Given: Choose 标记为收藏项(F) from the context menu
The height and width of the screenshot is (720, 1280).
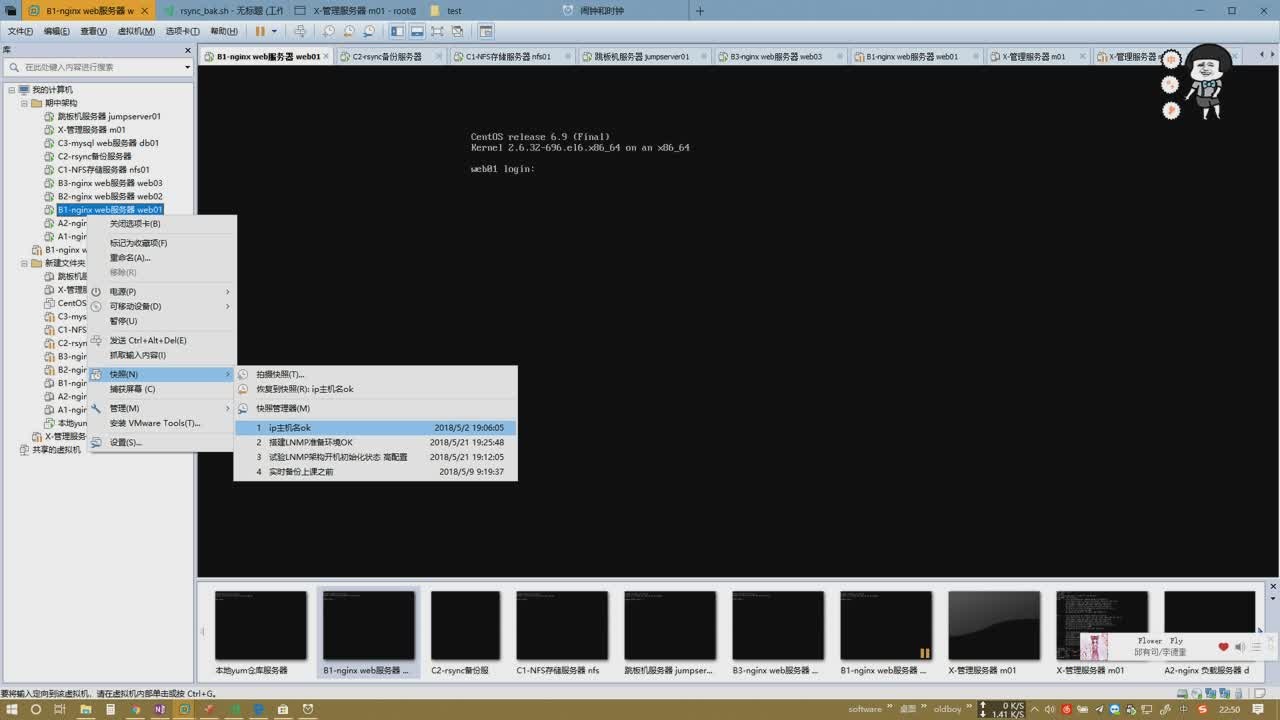Looking at the screenshot, I should tap(162, 243).
